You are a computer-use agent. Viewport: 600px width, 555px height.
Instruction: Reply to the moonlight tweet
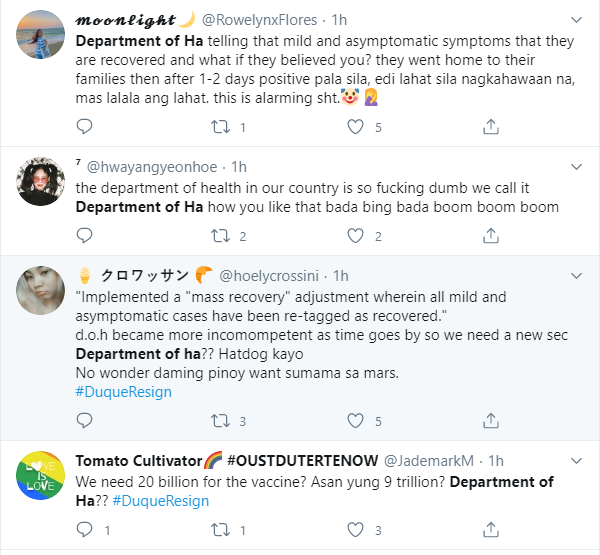click(x=85, y=127)
